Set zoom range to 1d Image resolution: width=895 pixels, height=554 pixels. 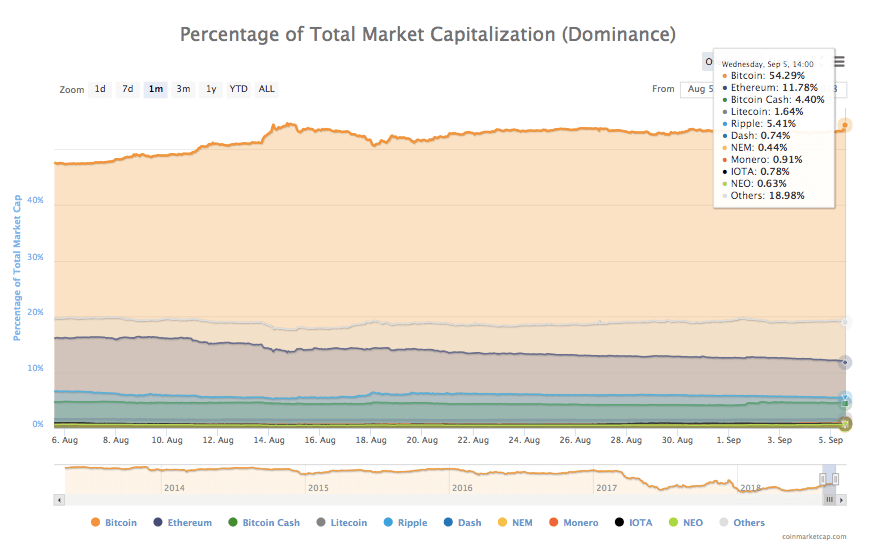[100, 89]
